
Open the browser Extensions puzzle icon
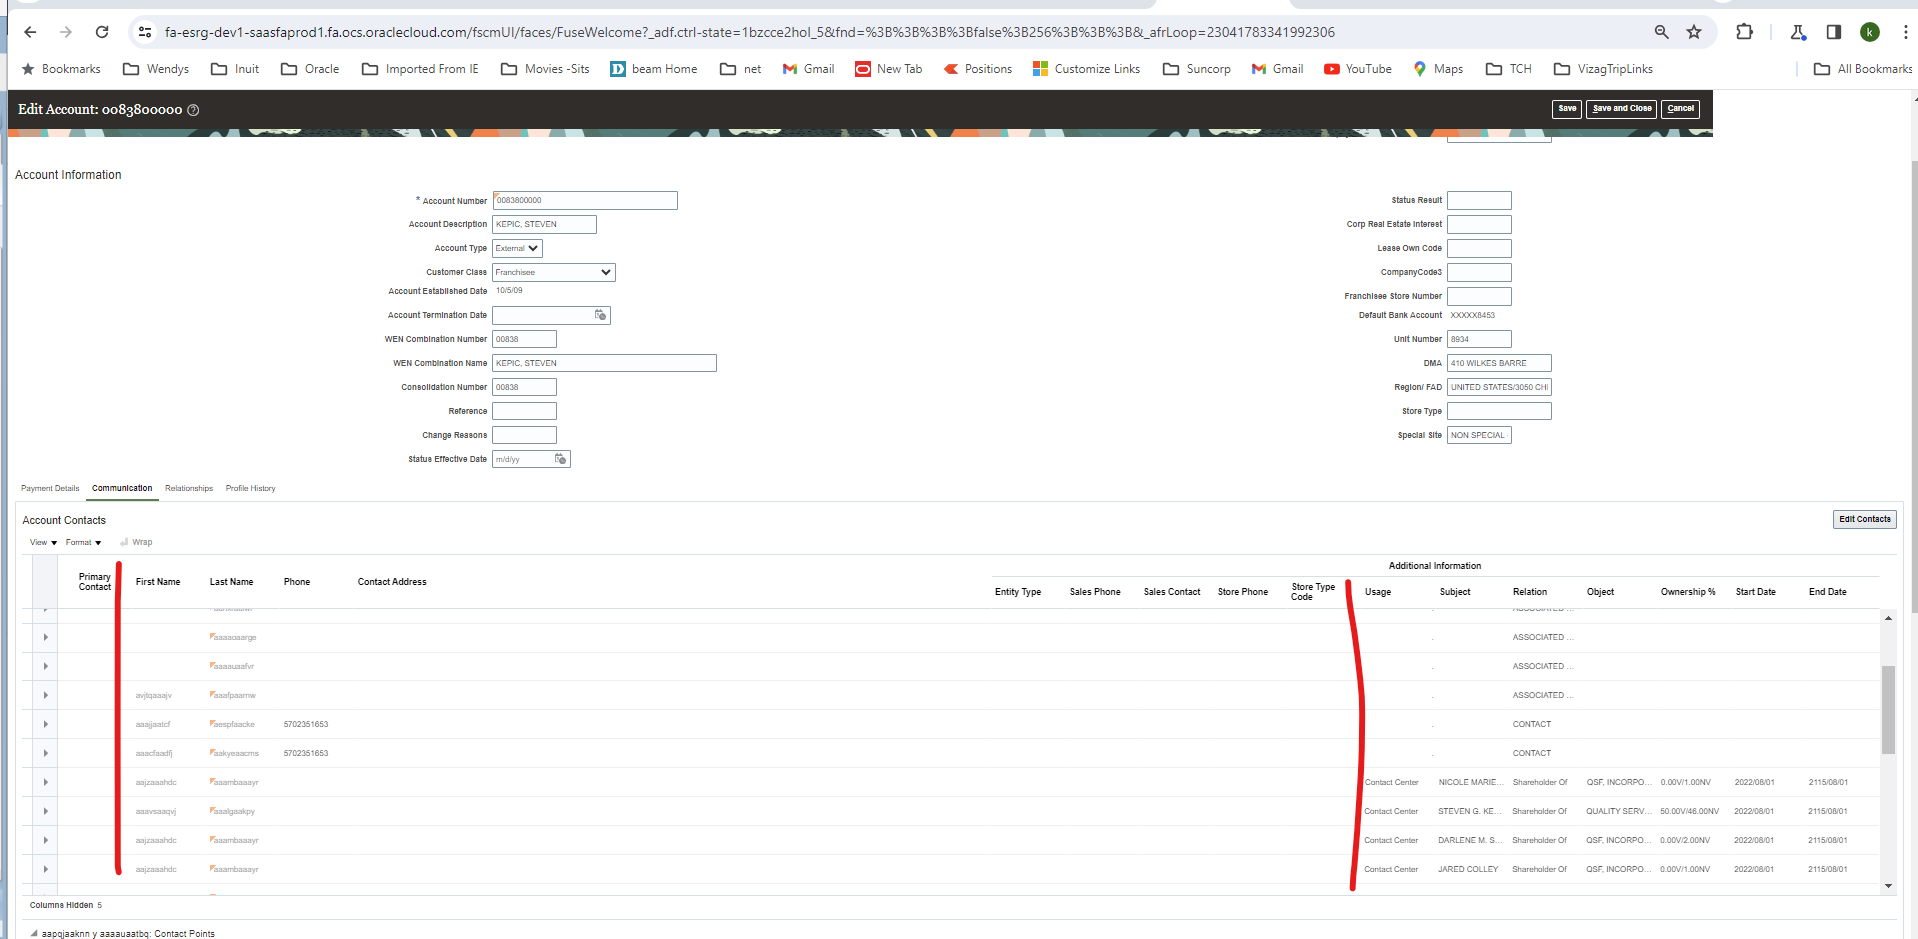tap(1744, 32)
